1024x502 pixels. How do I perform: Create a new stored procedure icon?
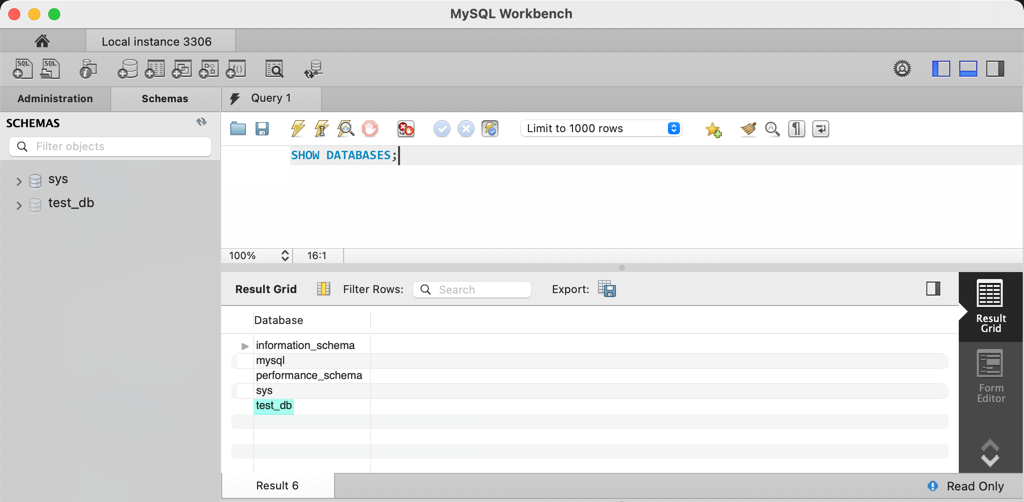click(x=208, y=69)
